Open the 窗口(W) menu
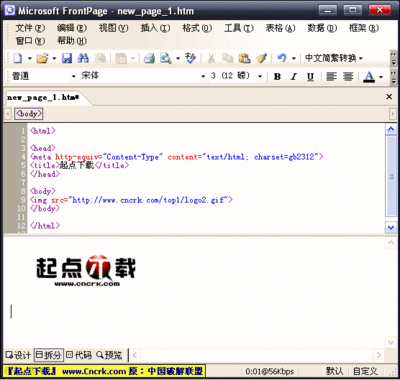The image size is (400, 380). pos(30,41)
